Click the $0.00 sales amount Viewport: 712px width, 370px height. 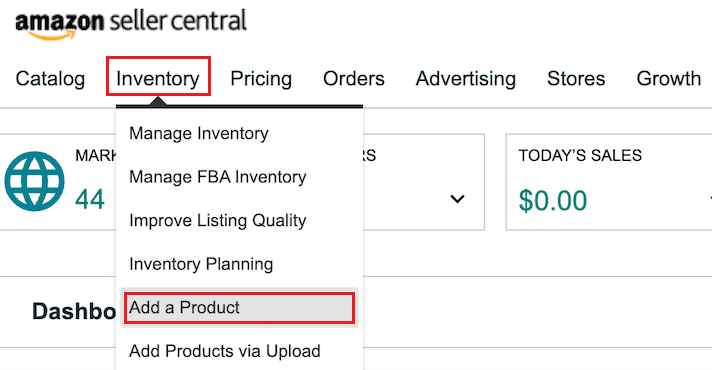(553, 201)
